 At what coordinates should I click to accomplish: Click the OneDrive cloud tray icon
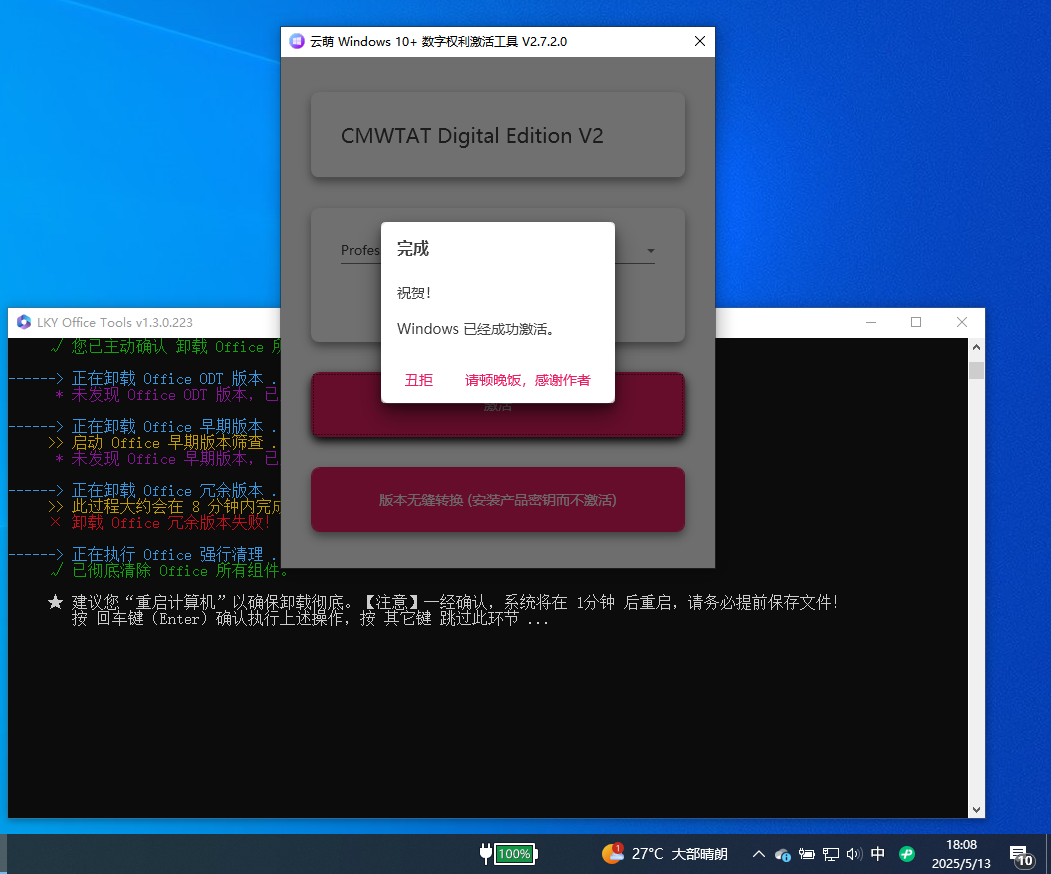pyautogui.click(x=782, y=855)
